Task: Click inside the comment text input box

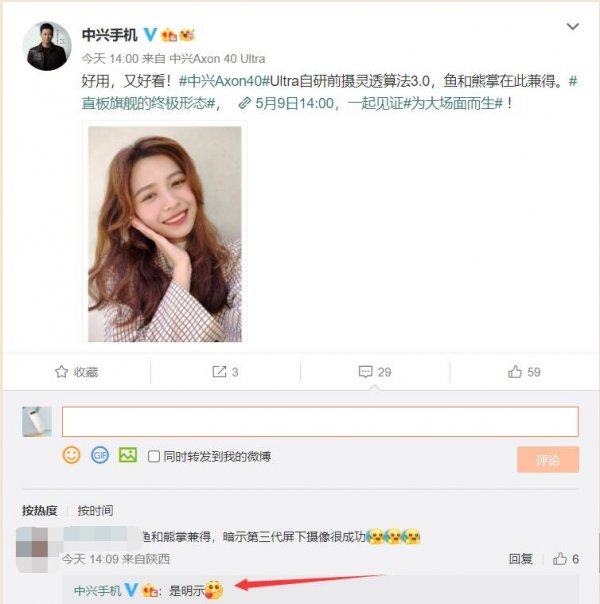Action: click(x=320, y=421)
